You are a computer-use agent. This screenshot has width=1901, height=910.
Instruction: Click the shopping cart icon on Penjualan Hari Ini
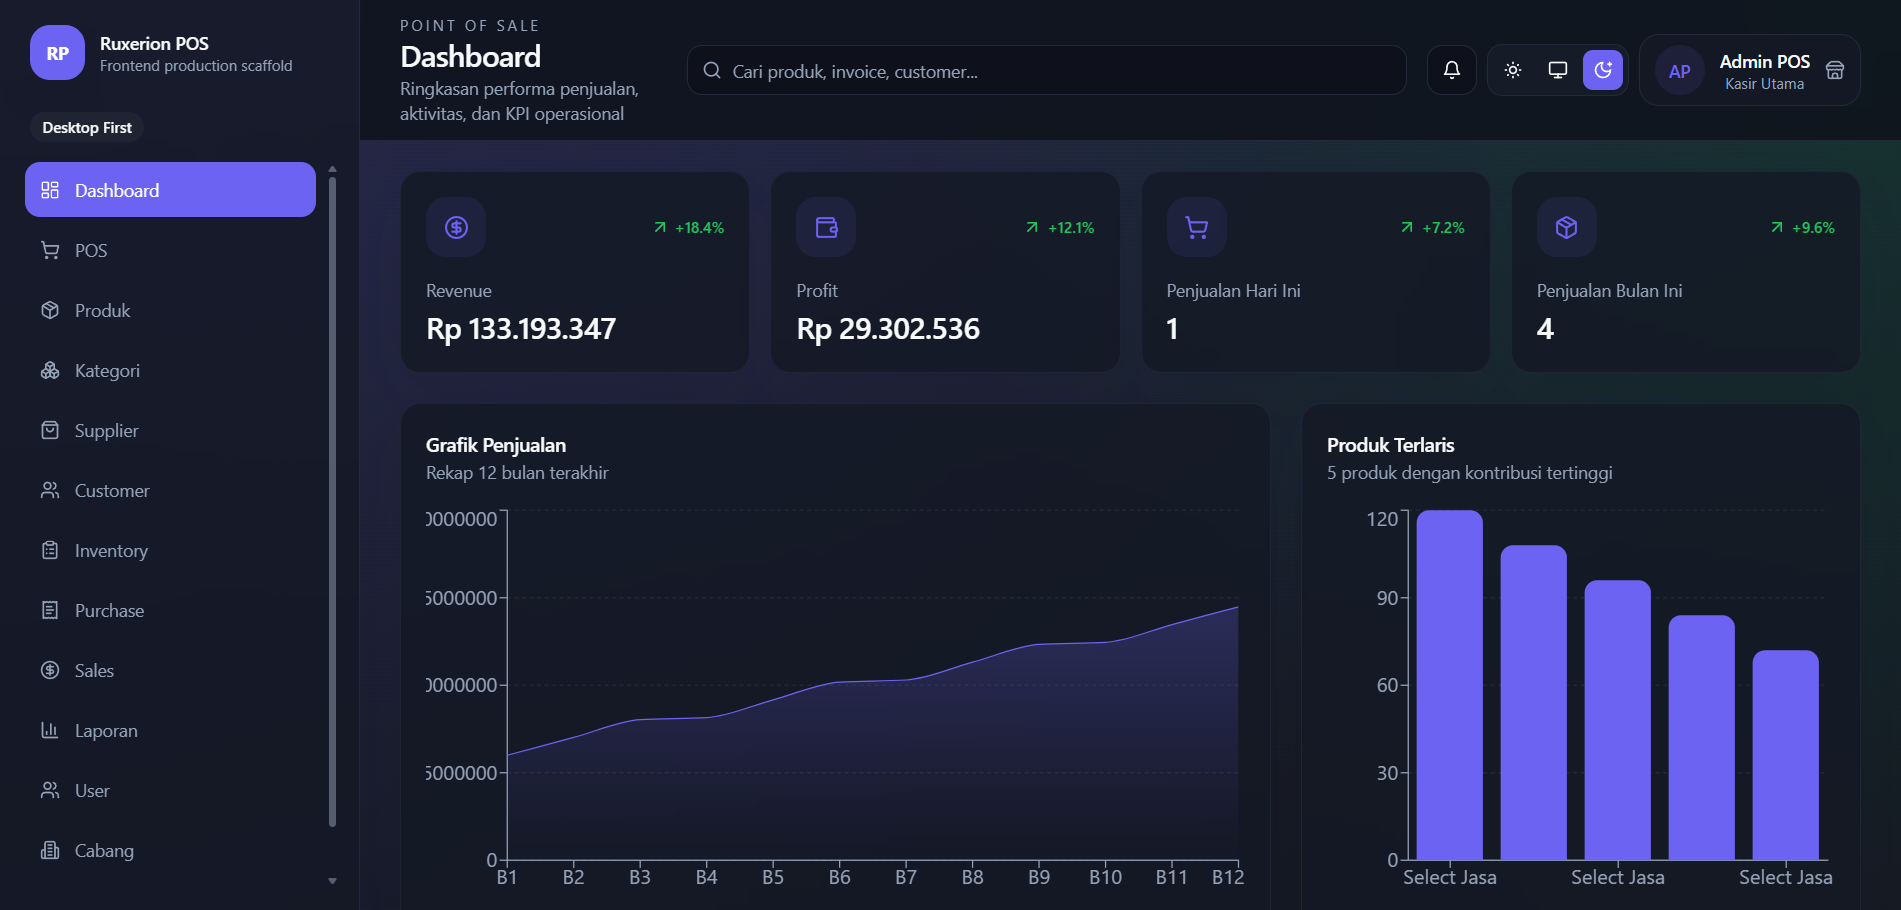tap(1196, 227)
